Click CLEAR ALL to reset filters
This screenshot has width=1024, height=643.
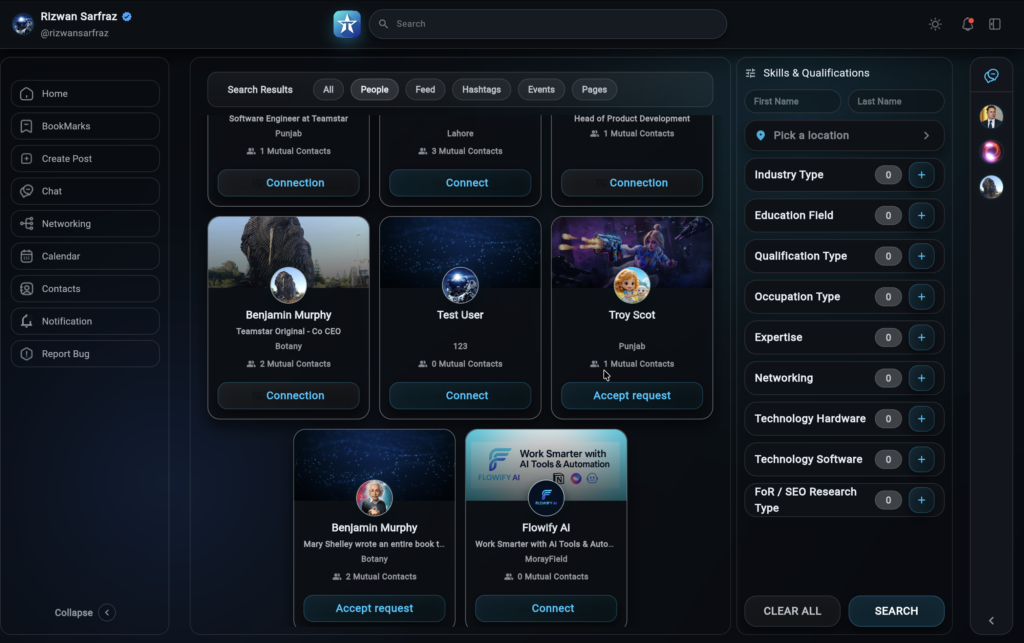click(792, 611)
